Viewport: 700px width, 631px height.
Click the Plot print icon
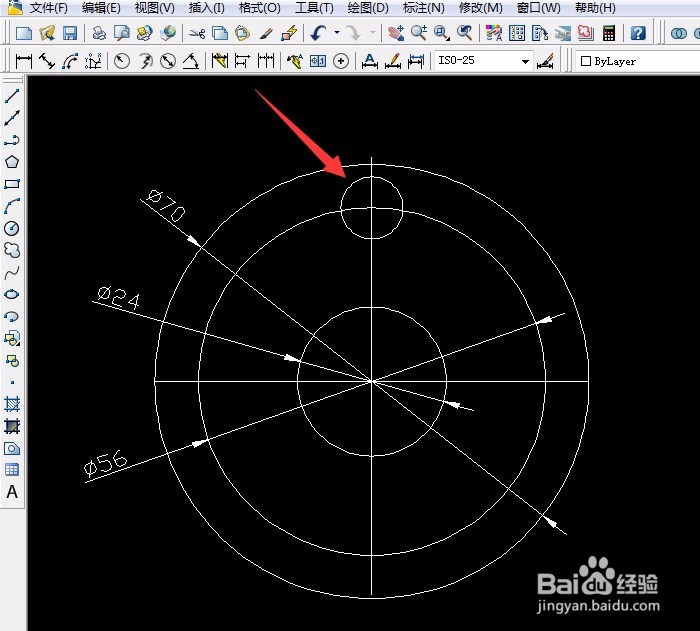99,33
